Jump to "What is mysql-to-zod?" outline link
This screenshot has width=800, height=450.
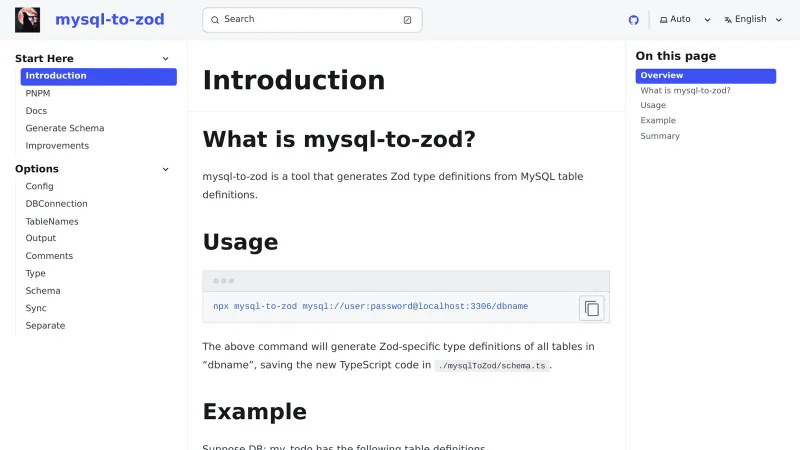(x=685, y=90)
